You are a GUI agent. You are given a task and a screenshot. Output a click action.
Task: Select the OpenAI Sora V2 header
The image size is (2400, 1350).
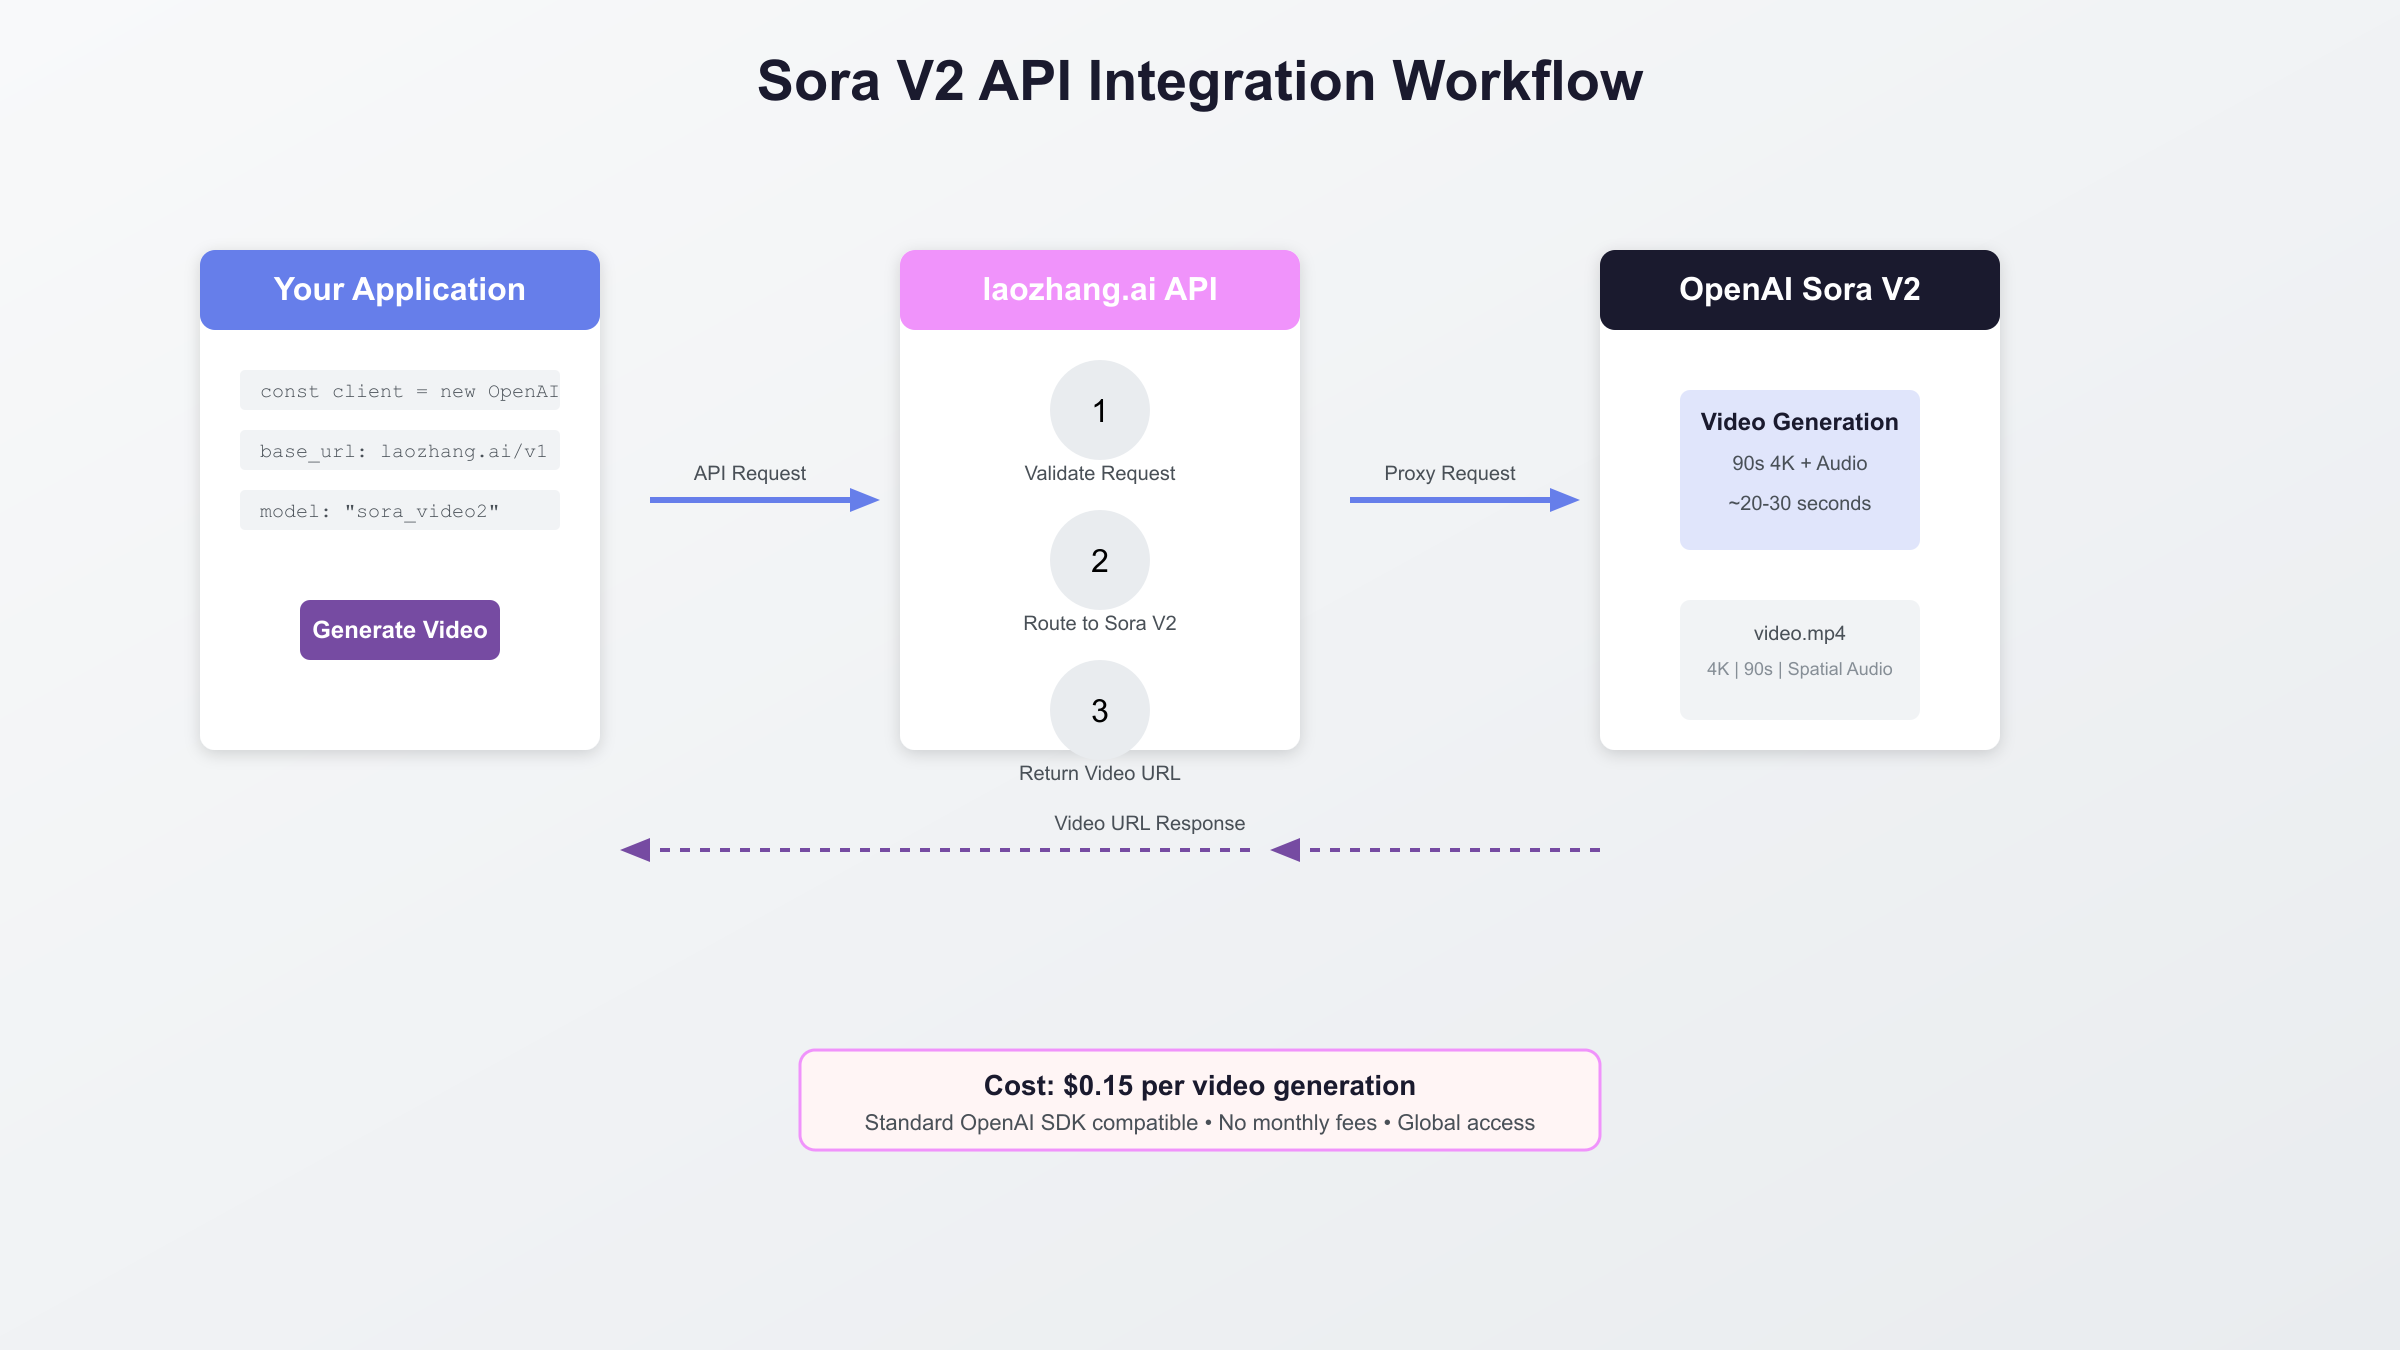1799,290
